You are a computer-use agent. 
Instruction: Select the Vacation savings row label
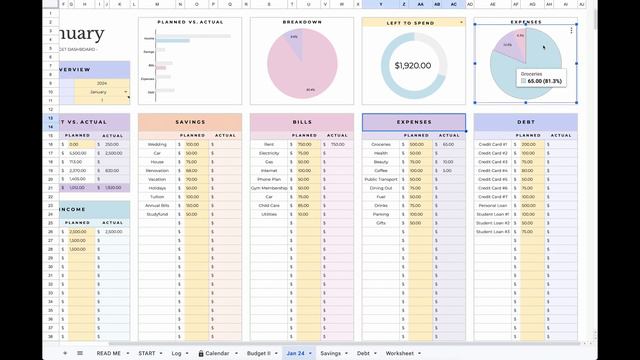pos(157,179)
